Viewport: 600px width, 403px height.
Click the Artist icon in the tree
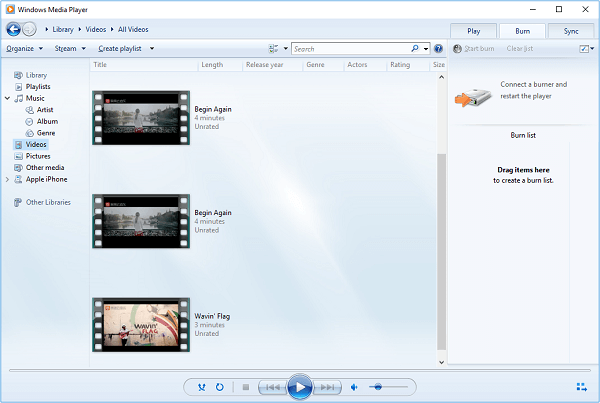tap(29, 110)
